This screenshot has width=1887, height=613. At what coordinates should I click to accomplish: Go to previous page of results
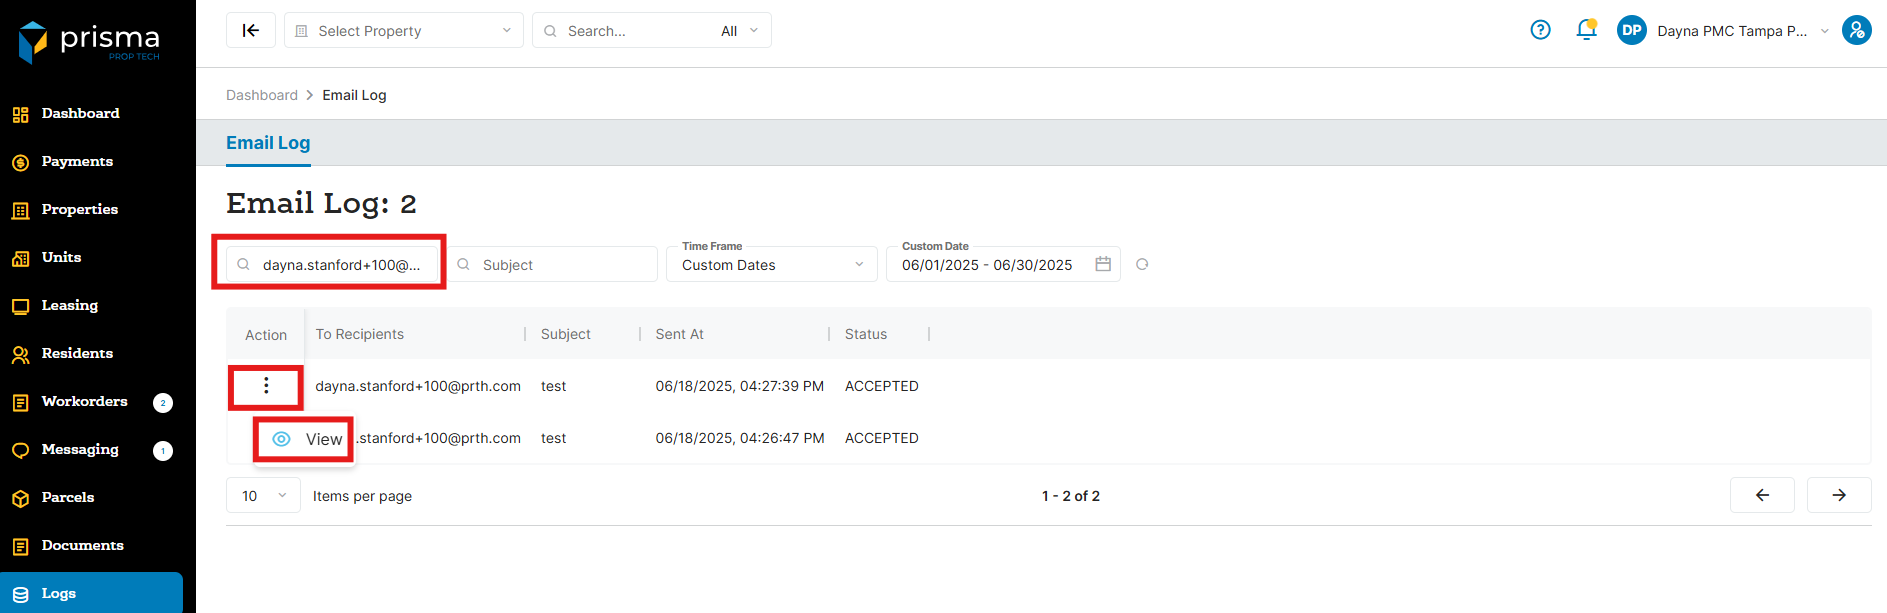pos(1762,495)
